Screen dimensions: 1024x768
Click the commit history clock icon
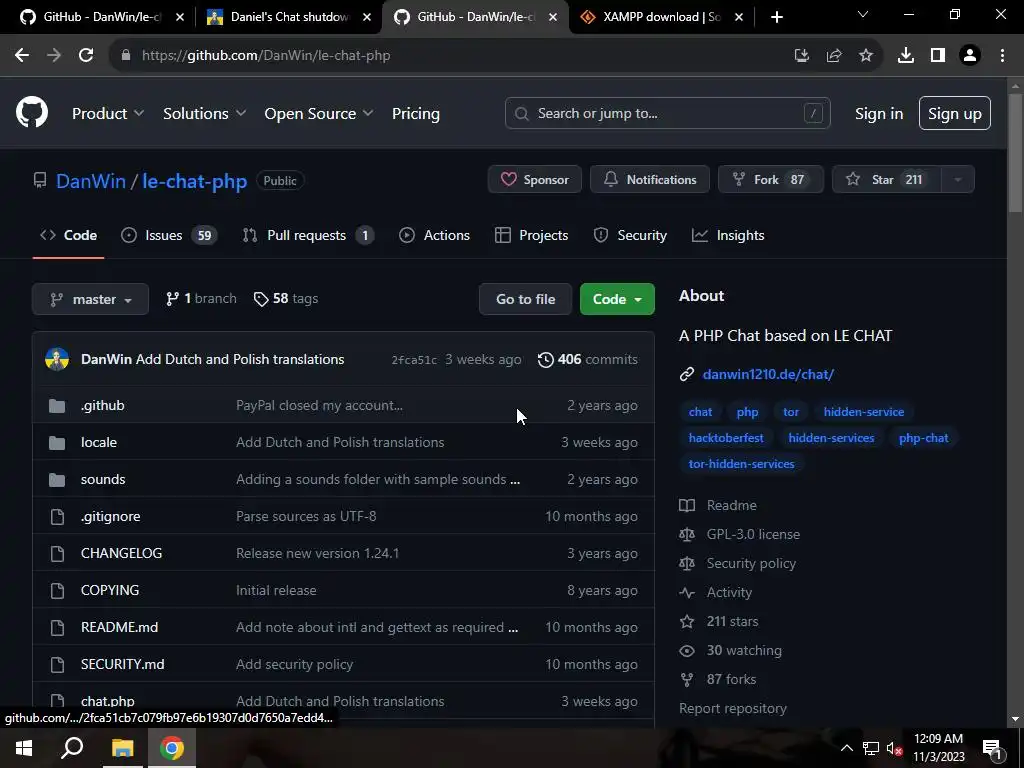coord(545,360)
